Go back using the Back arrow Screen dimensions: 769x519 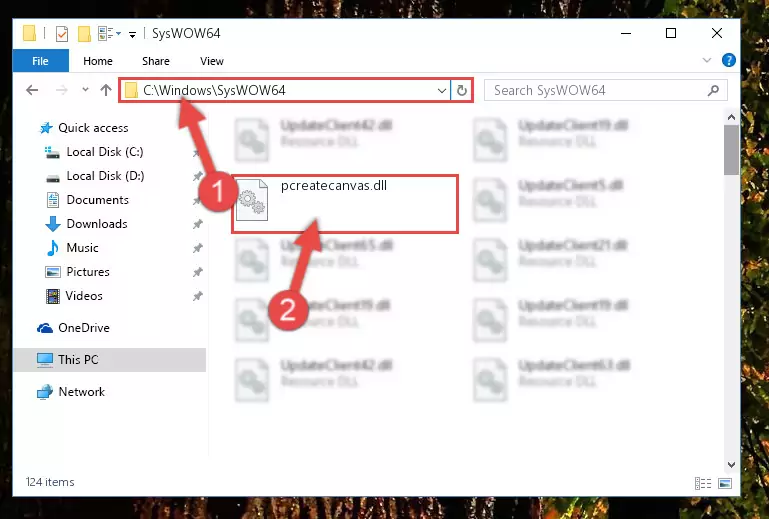pyautogui.click(x=32, y=90)
